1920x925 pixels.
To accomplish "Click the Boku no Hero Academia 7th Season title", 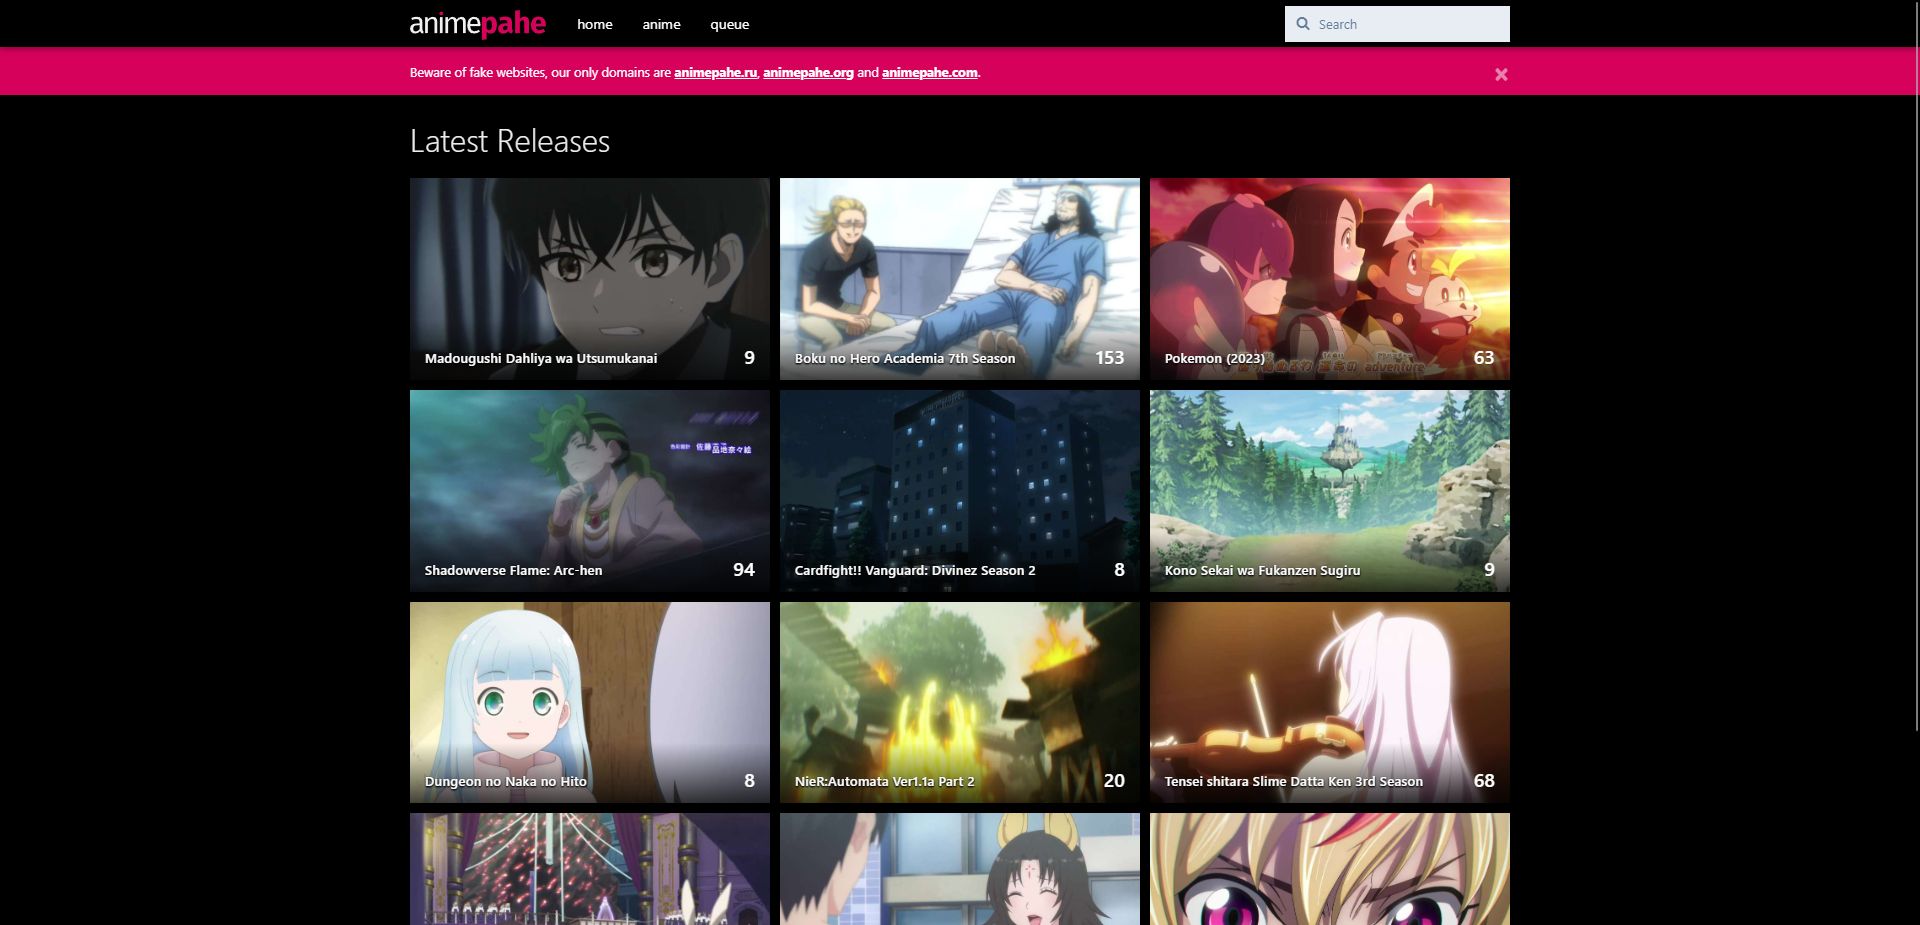I will click(x=905, y=358).
